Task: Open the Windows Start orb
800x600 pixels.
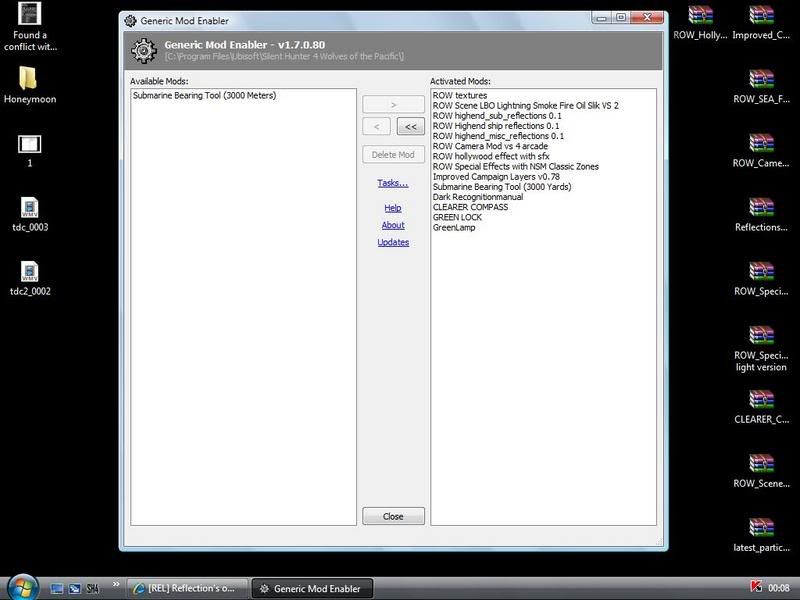Action: 22,588
